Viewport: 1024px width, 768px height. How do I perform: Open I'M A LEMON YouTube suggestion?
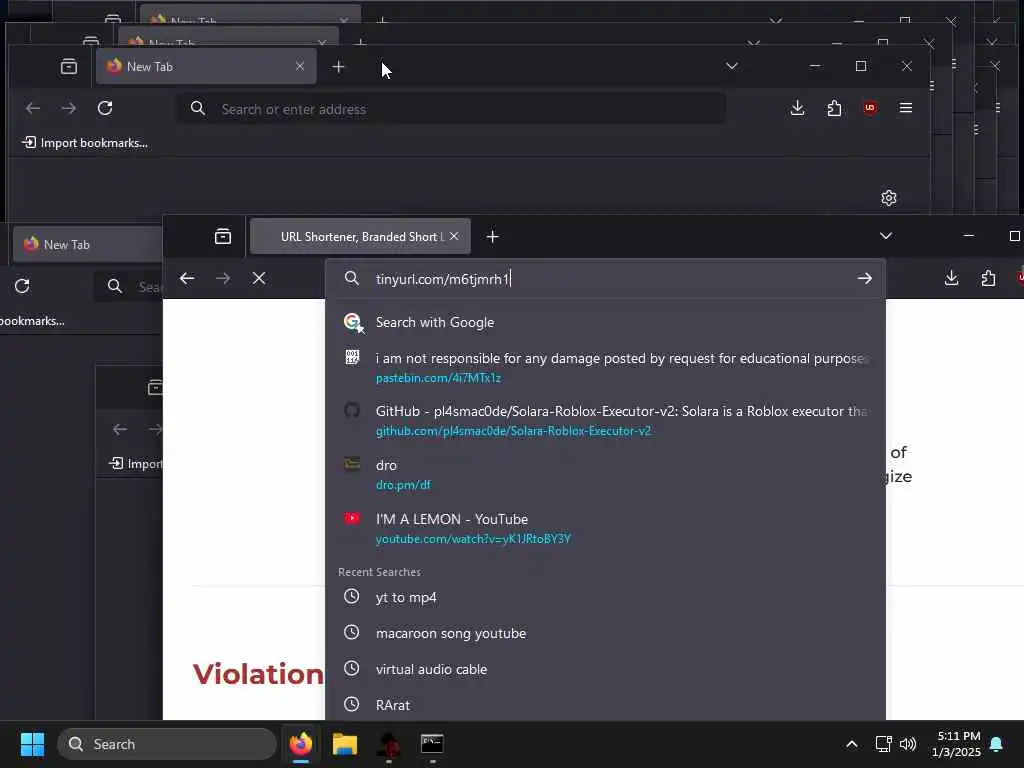coord(605,528)
